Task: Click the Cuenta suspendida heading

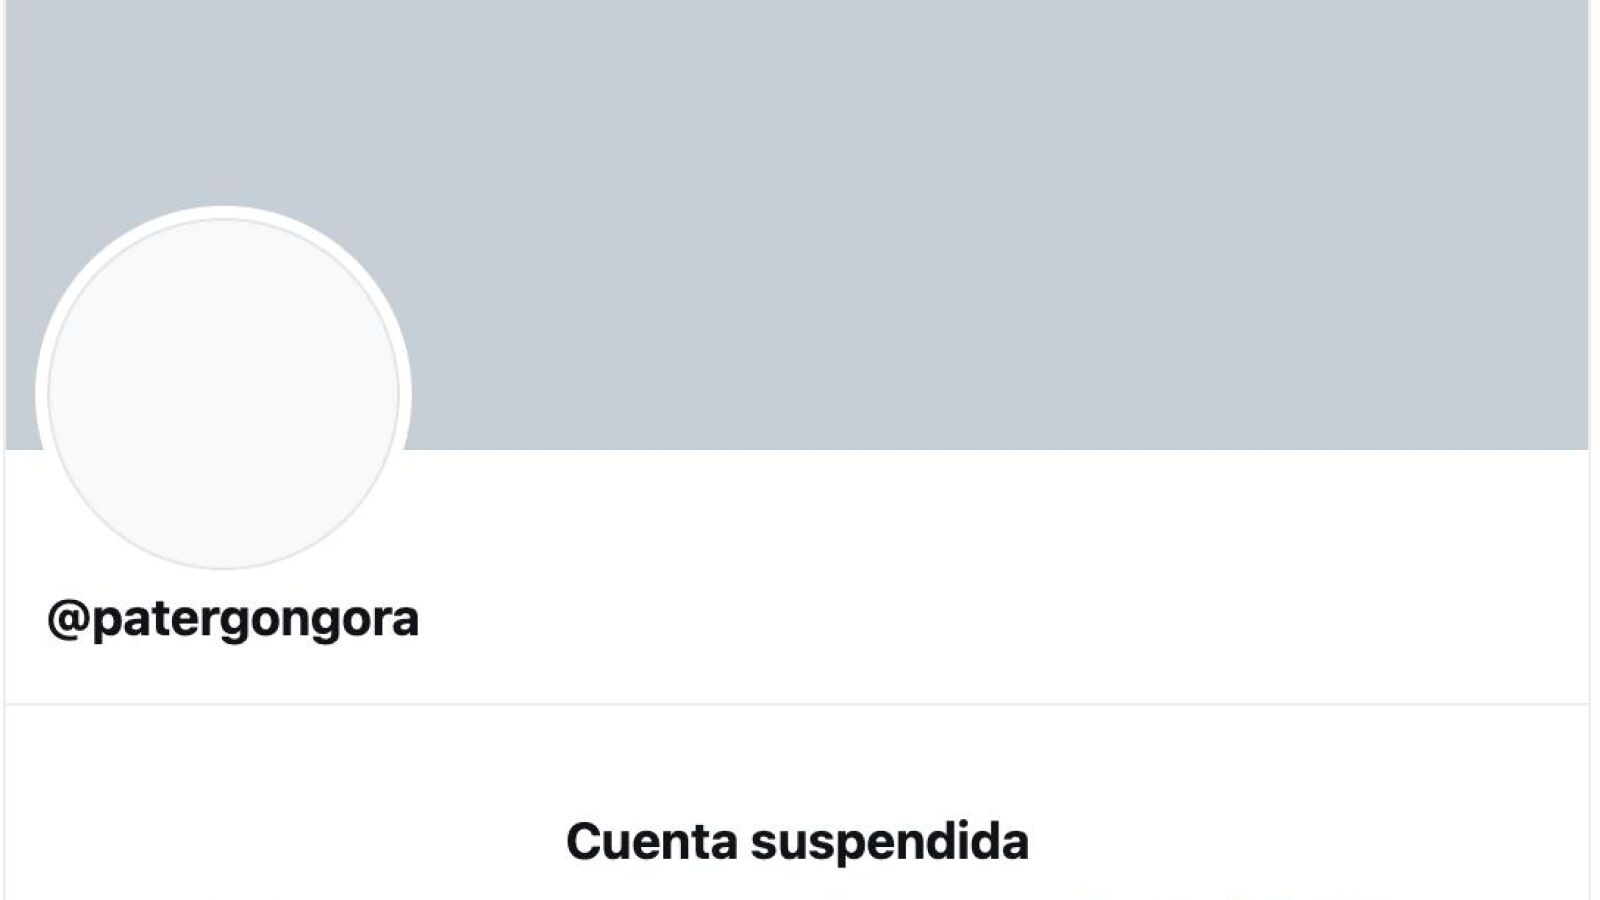Action: click(x=797, y=841)
